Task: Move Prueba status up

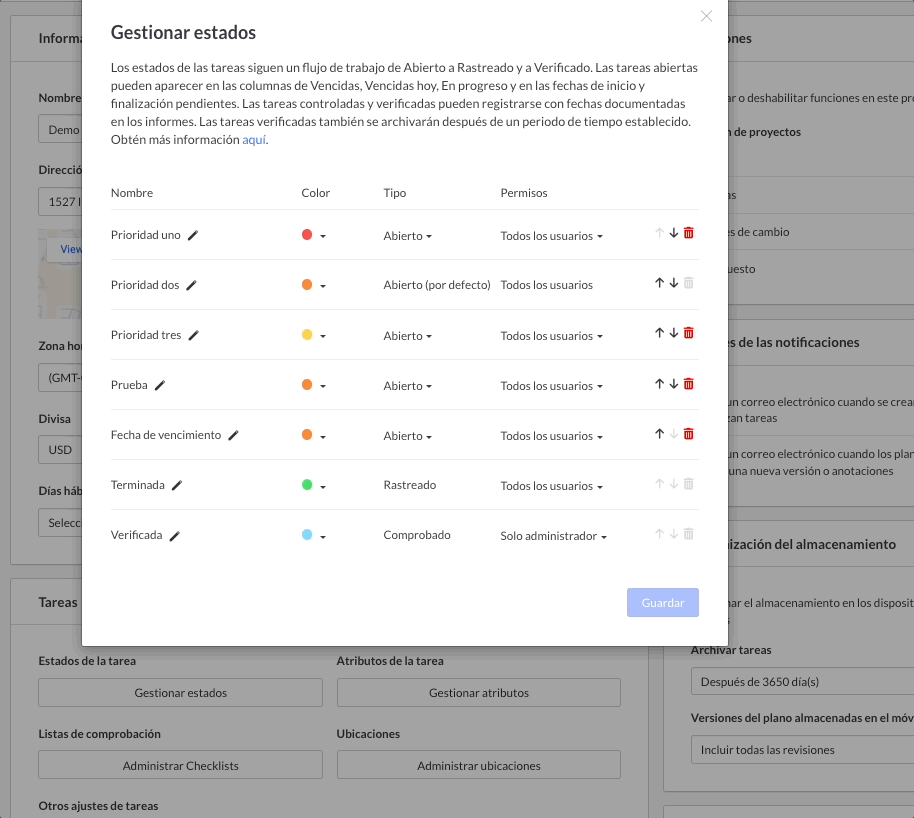Action: pyautogui.click(x=659, y=384)
